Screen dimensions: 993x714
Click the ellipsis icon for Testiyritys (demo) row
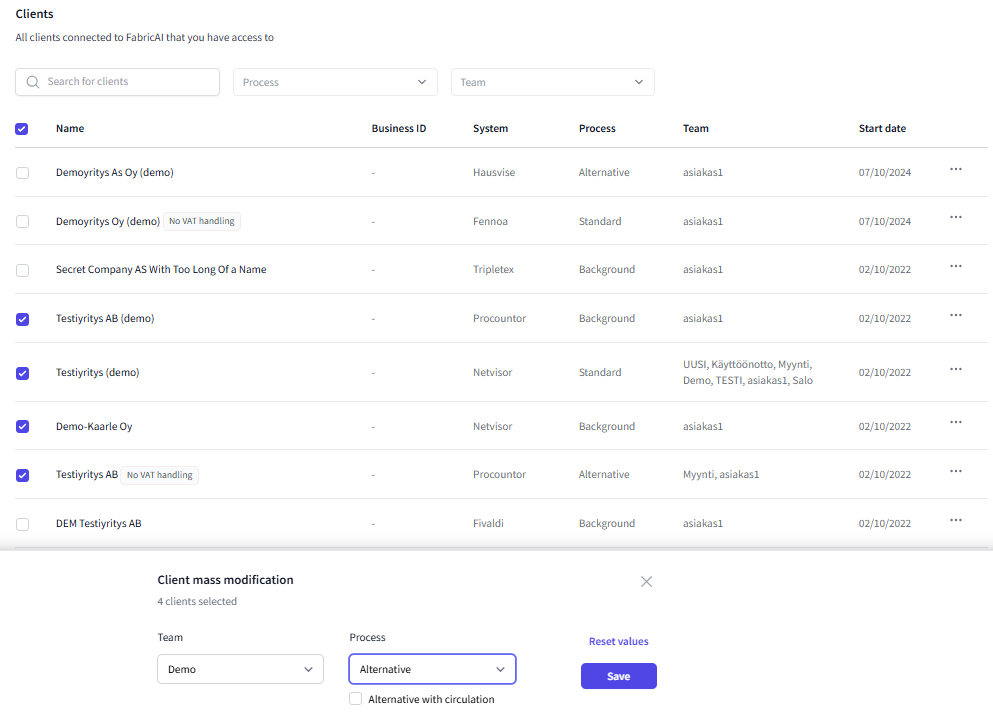[x=955, y=369]
